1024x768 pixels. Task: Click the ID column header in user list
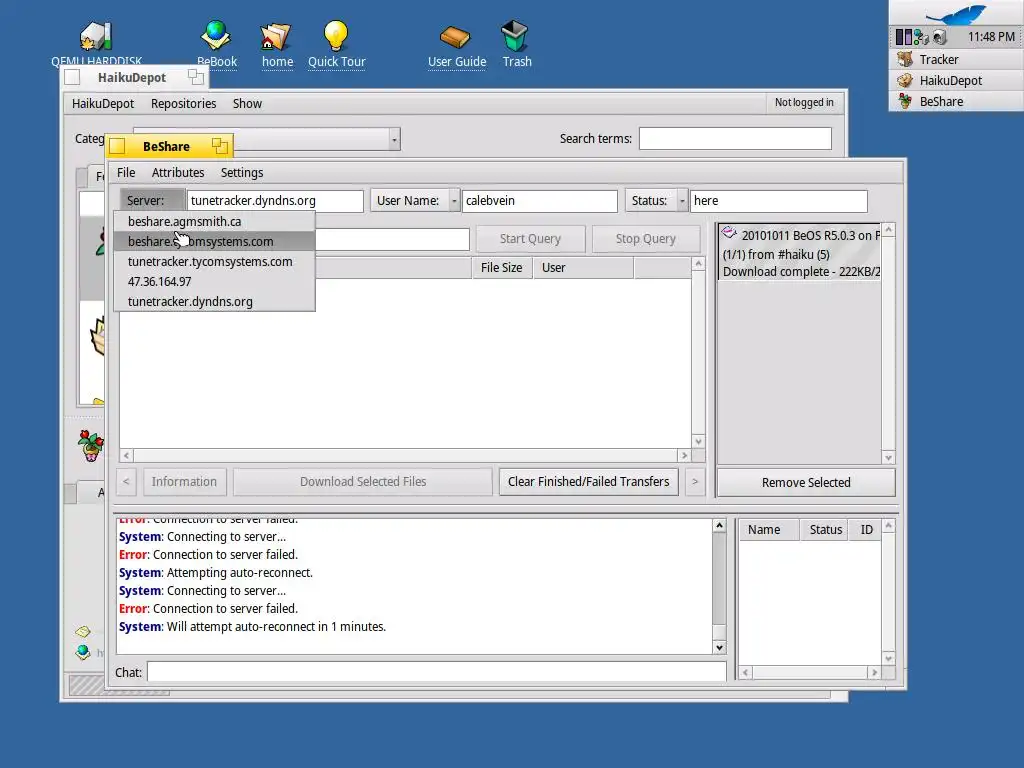866,530
